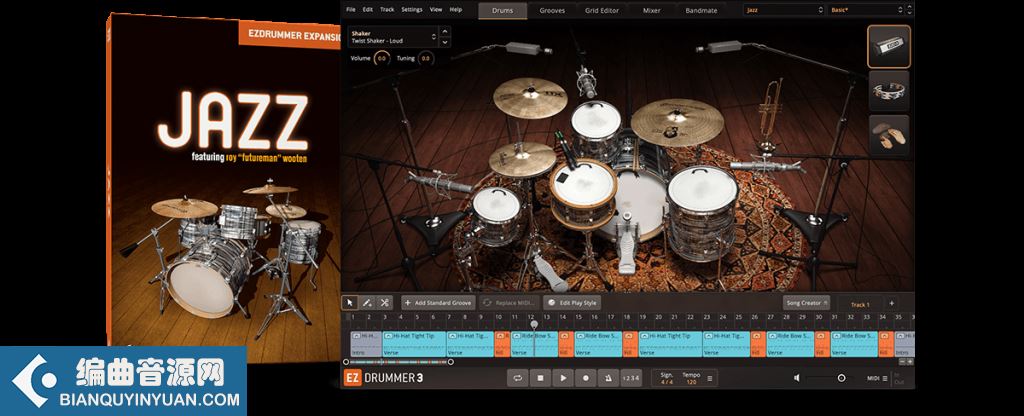
Task: Open the Help menu
Action: [x=456, y=10]
